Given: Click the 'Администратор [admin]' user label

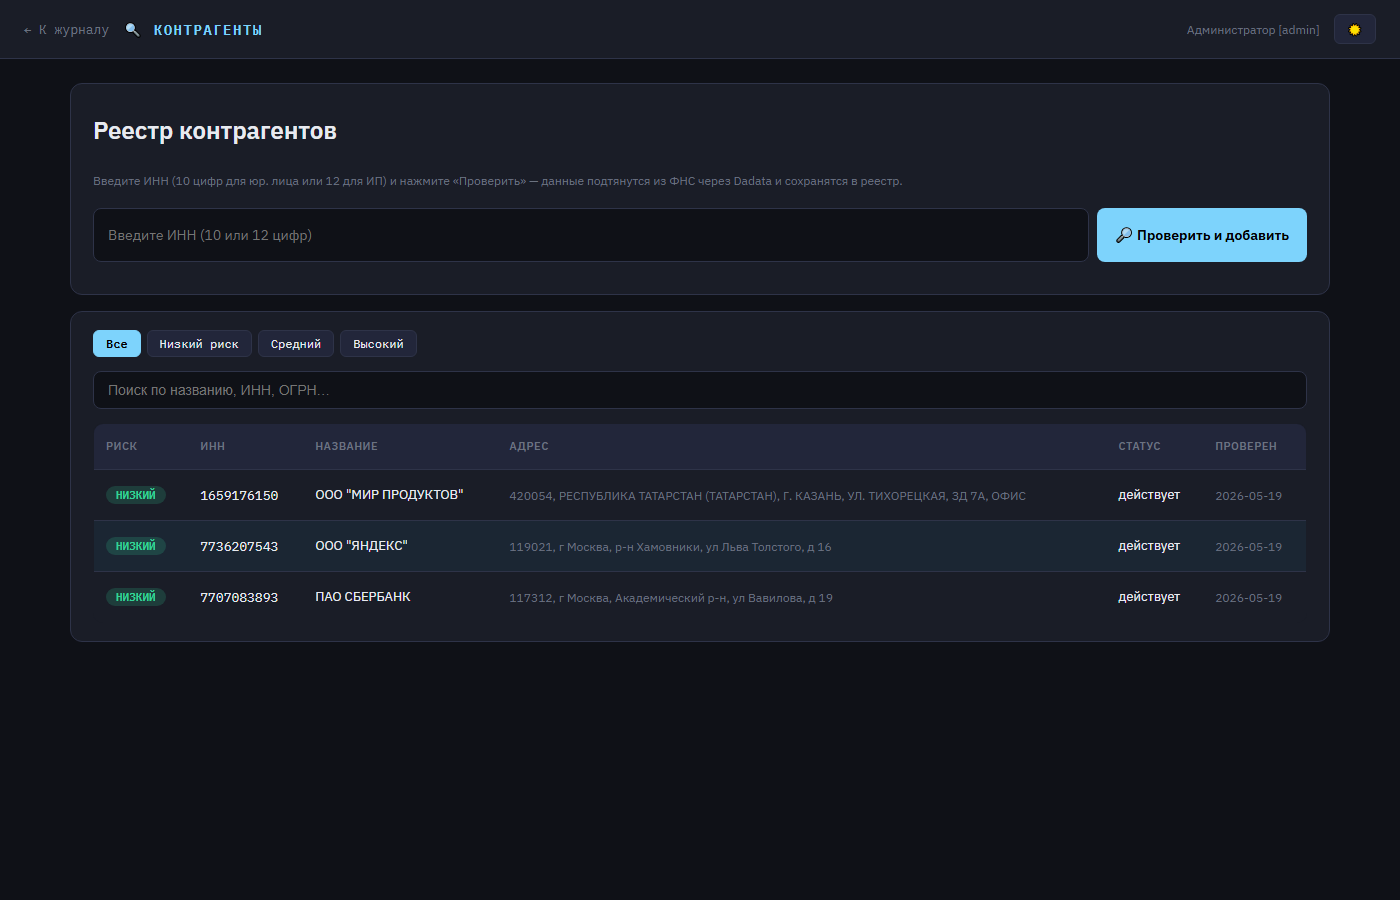Looking at the screenshot, I should (1253, 30).
